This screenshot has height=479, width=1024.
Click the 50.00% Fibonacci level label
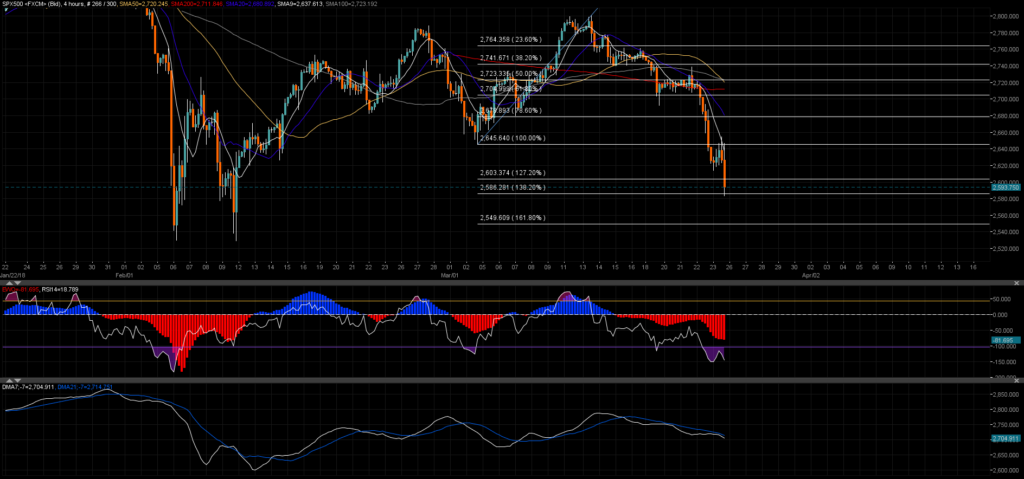pos(511,74)
